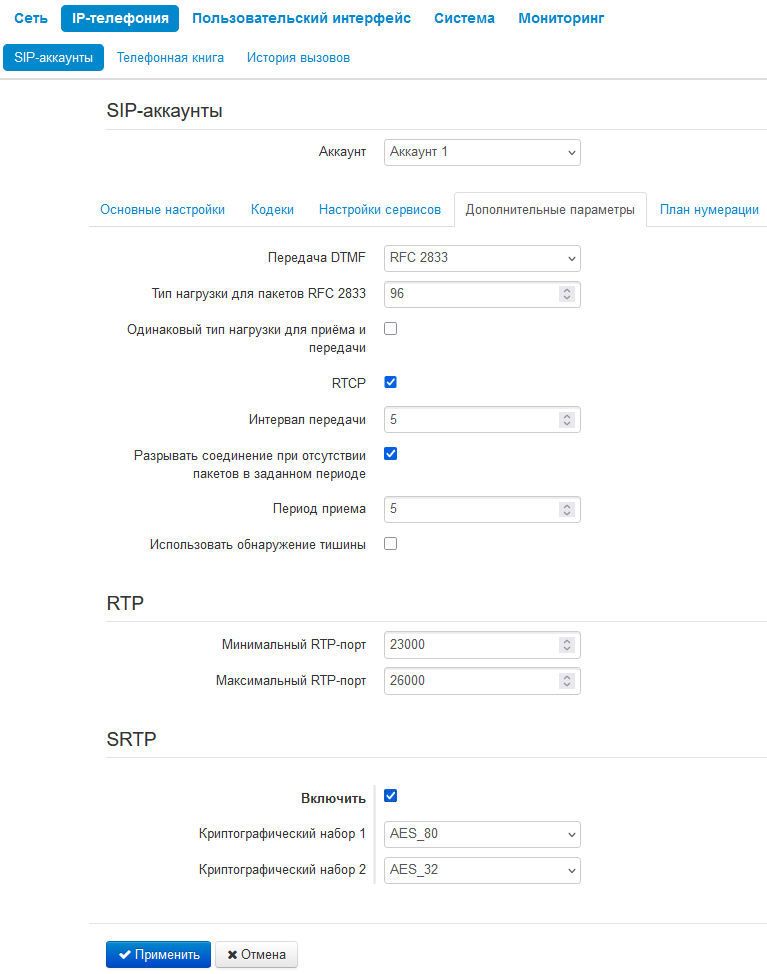Click the Отмена button

tap(256, 955)
